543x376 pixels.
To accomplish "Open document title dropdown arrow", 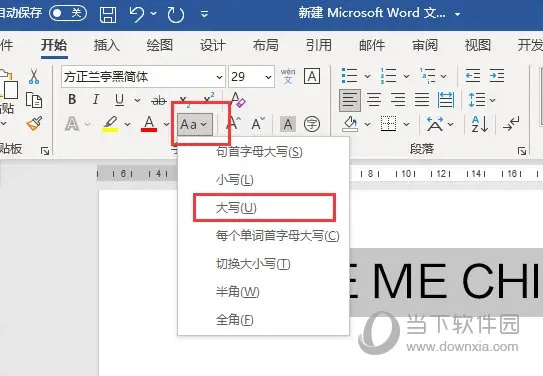I will click(457, 14).
